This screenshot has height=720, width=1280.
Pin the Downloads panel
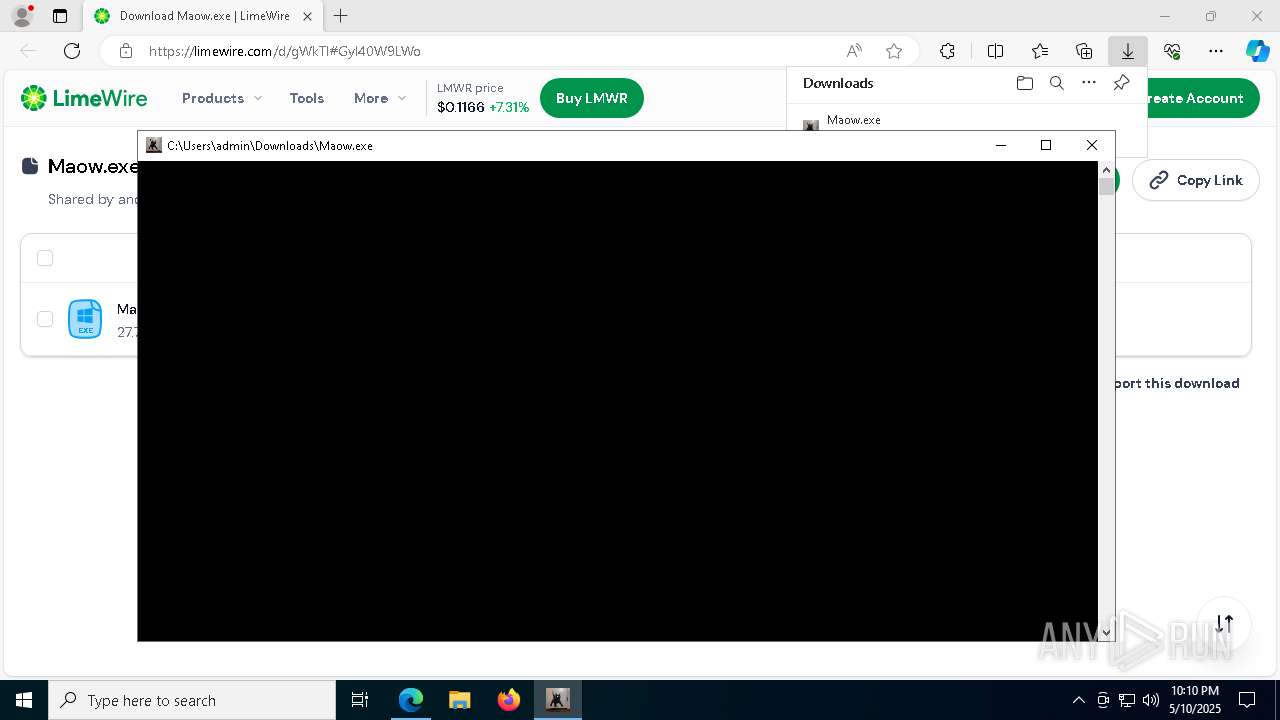click(1121, 83)
